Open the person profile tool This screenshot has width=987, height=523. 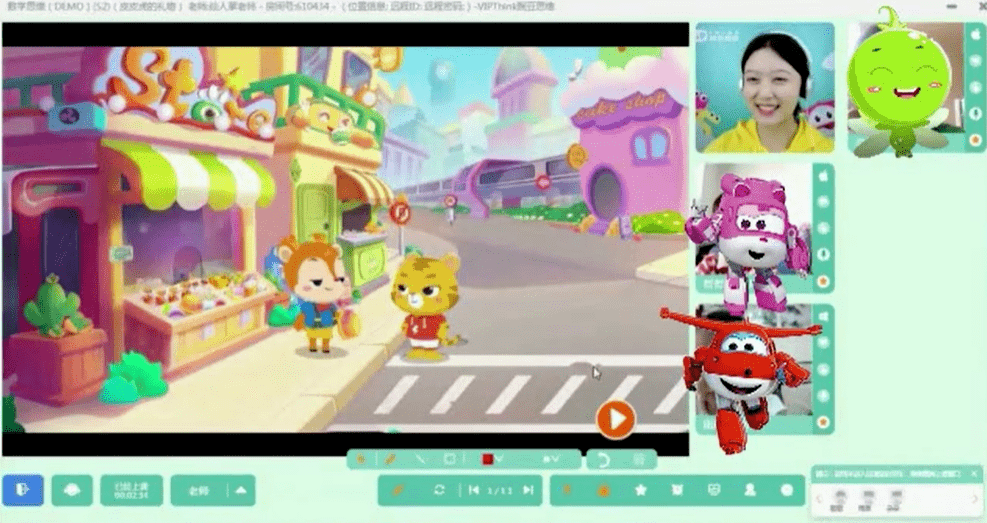(x=750, y=490)
